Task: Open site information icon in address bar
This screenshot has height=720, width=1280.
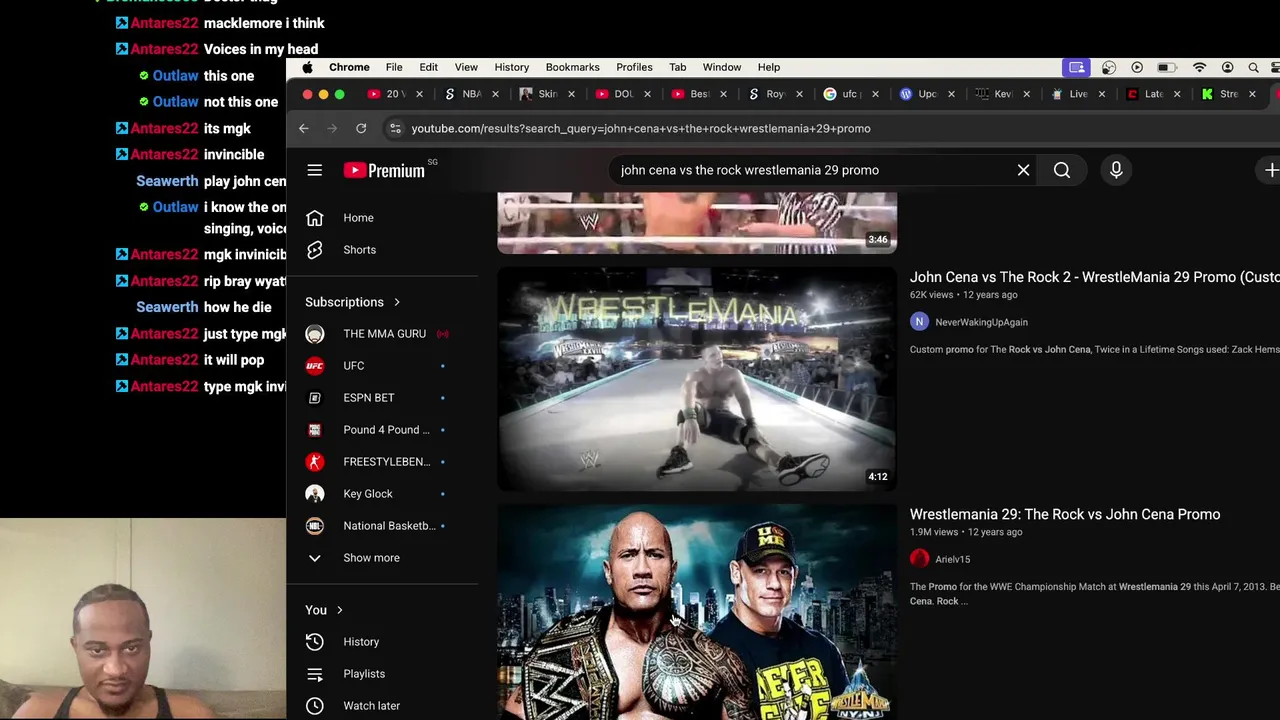Action: (x=395, y=128)
